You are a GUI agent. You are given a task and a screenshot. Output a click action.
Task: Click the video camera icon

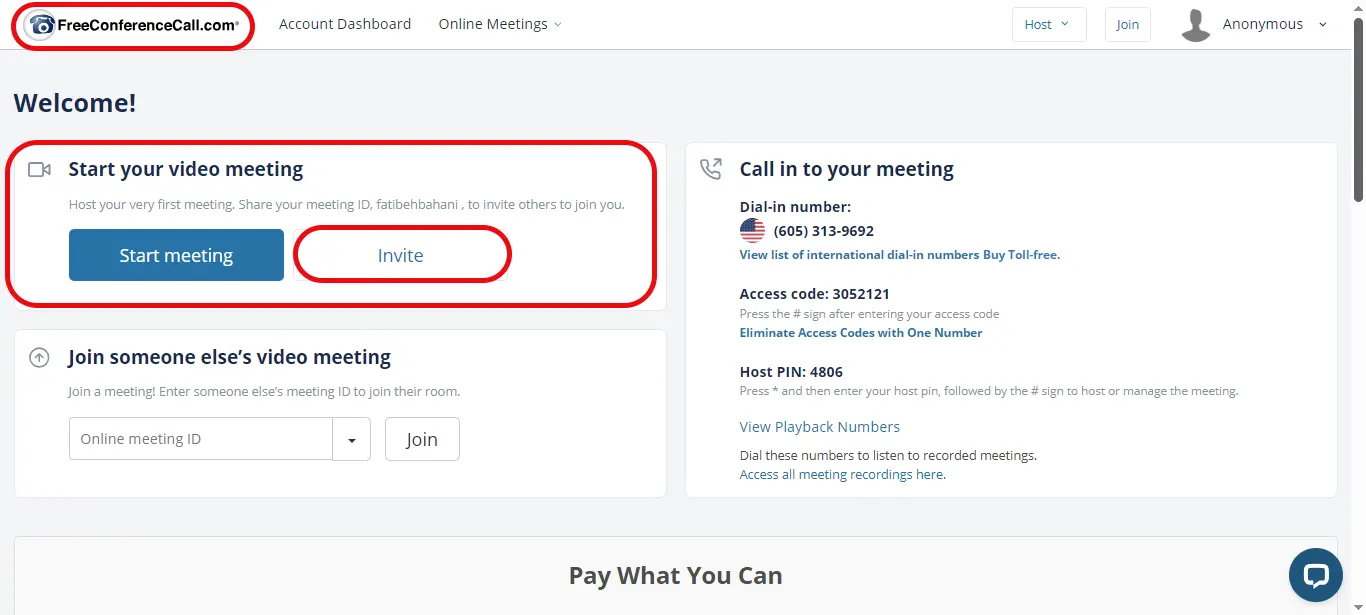39,170
